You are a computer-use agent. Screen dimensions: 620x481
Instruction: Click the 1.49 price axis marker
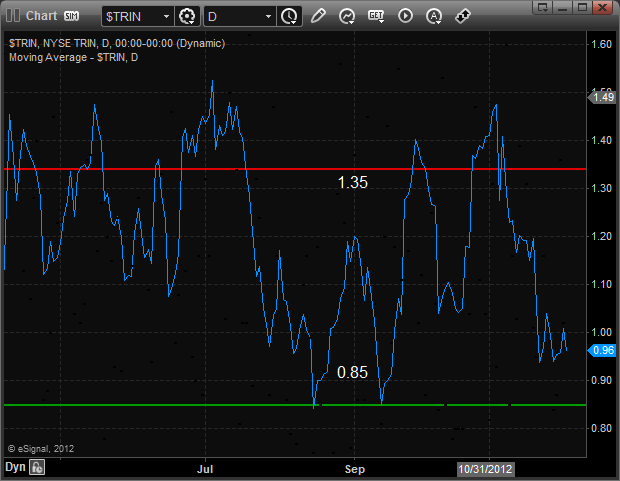[x=602, y=97]
